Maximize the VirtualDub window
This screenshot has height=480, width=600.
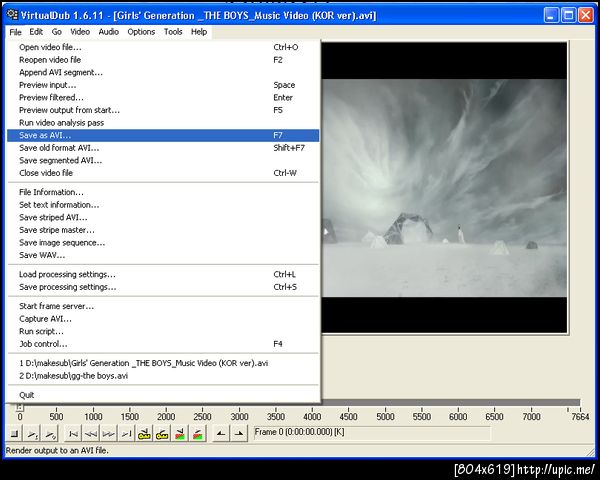tap(569, 15)
